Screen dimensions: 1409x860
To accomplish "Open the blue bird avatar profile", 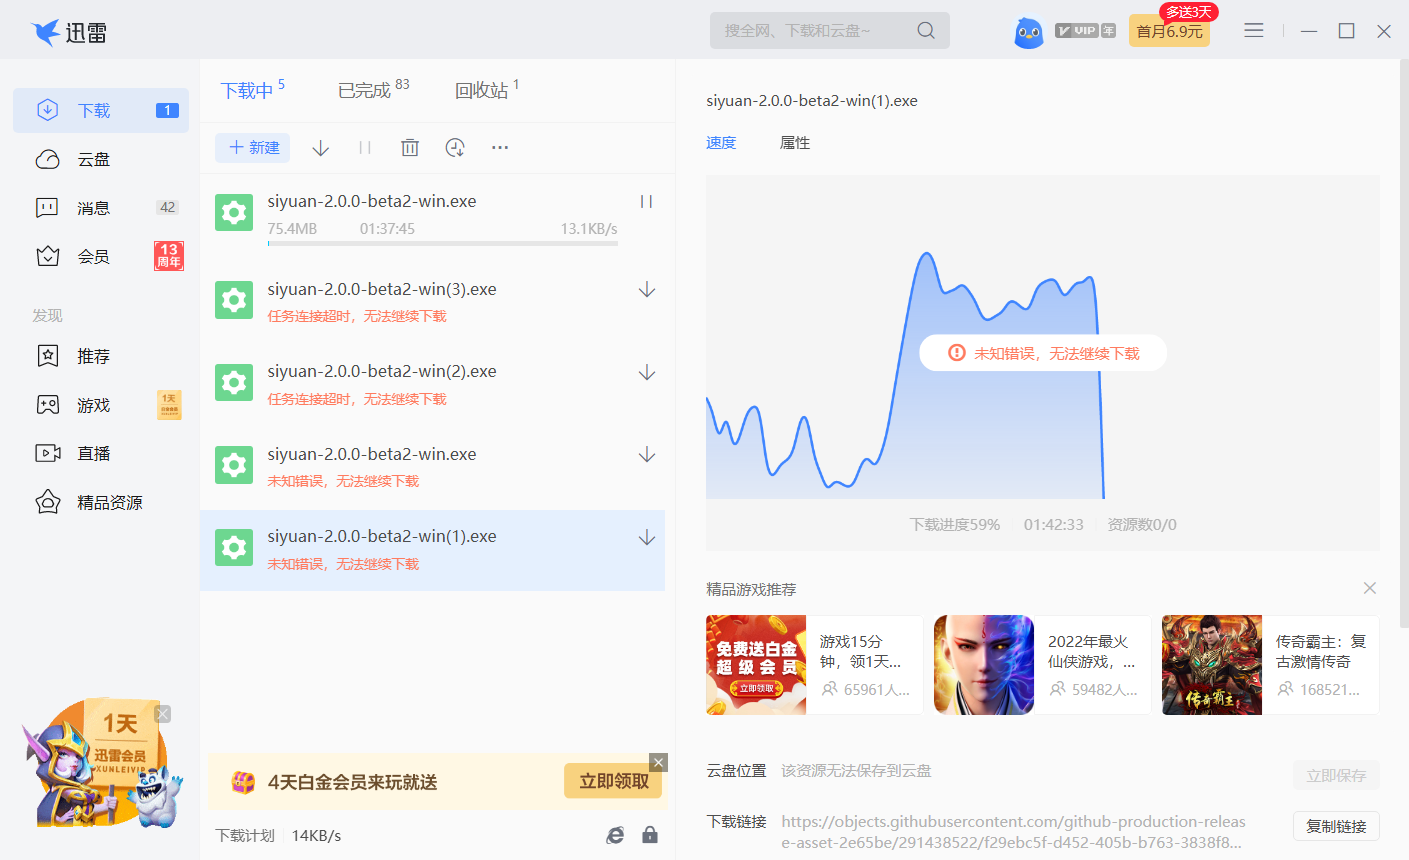I will pos(1028,33).
